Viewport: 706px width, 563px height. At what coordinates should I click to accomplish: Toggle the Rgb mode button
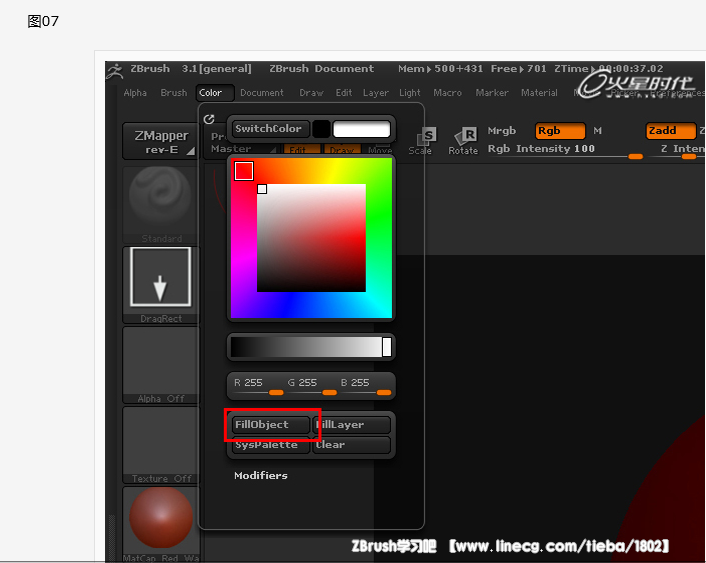click(560, 131)
